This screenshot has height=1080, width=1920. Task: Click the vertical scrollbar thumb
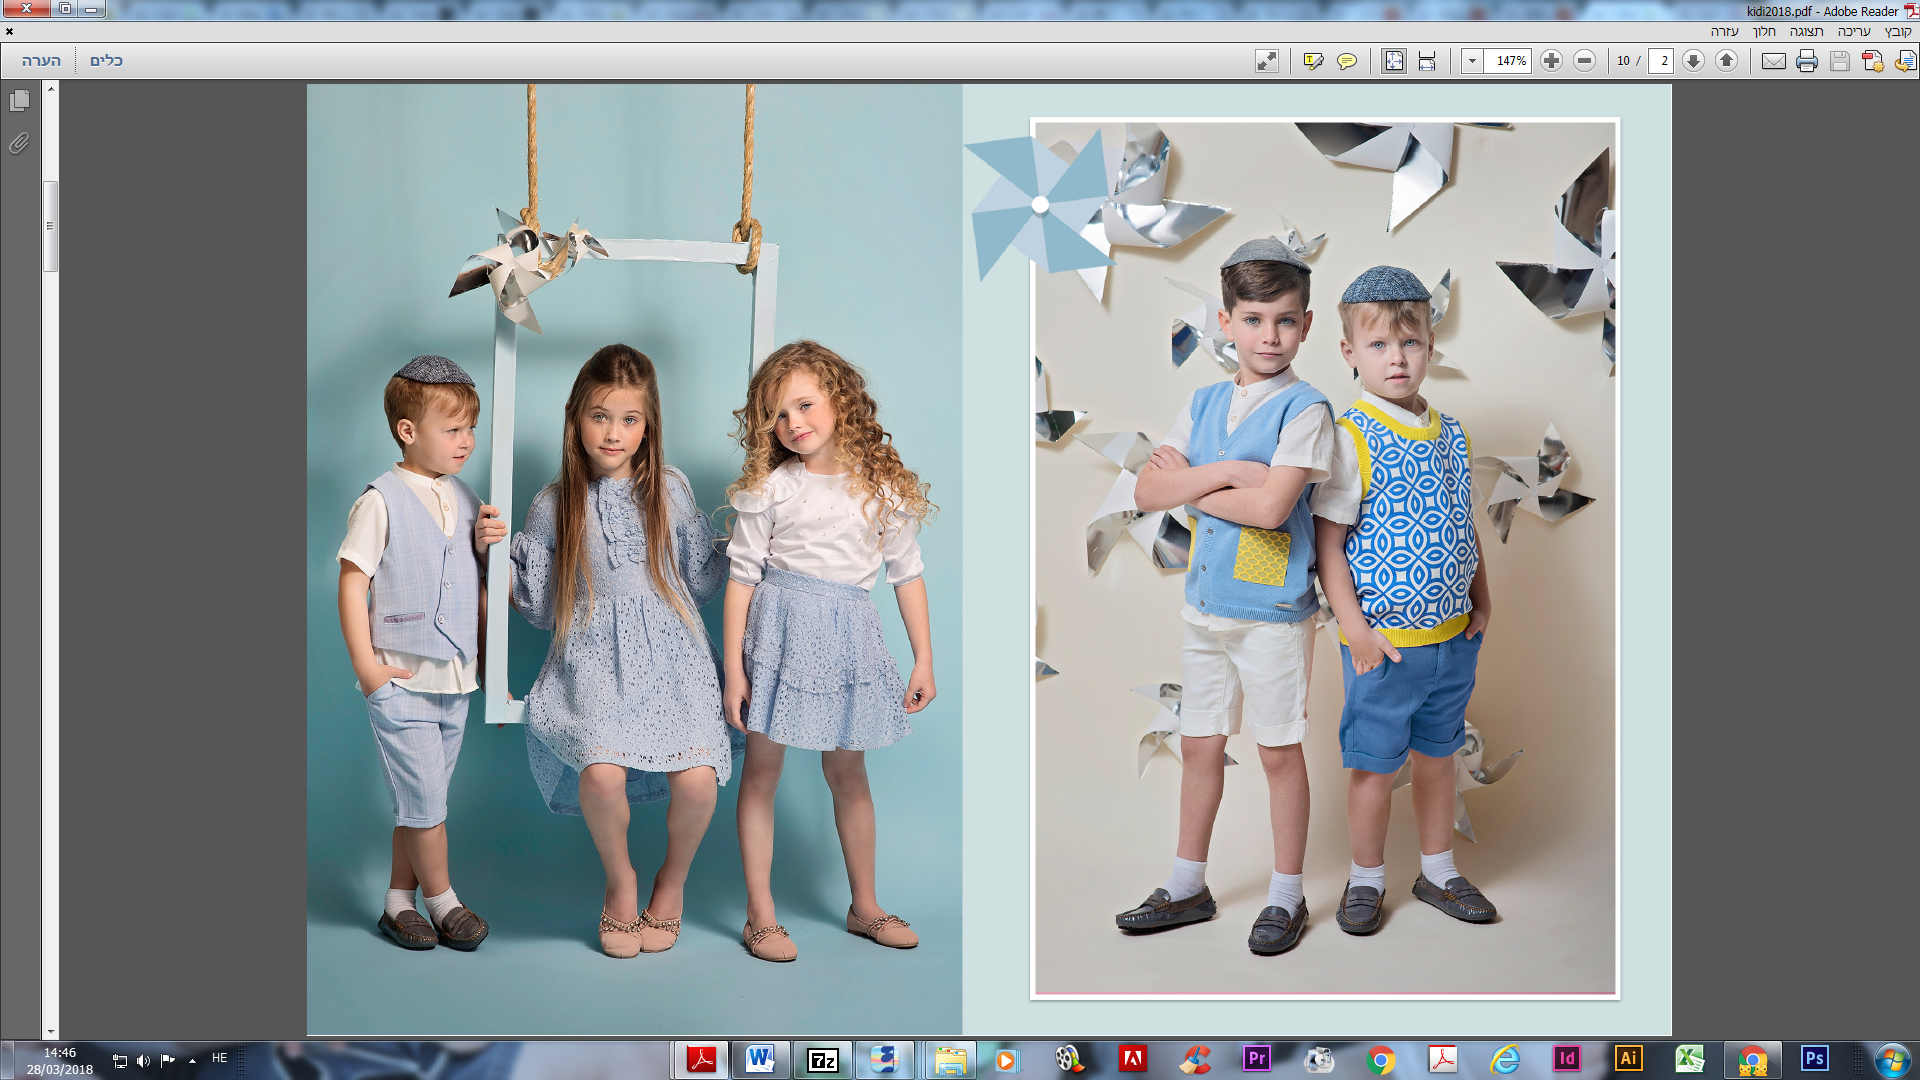pos(50,226)
